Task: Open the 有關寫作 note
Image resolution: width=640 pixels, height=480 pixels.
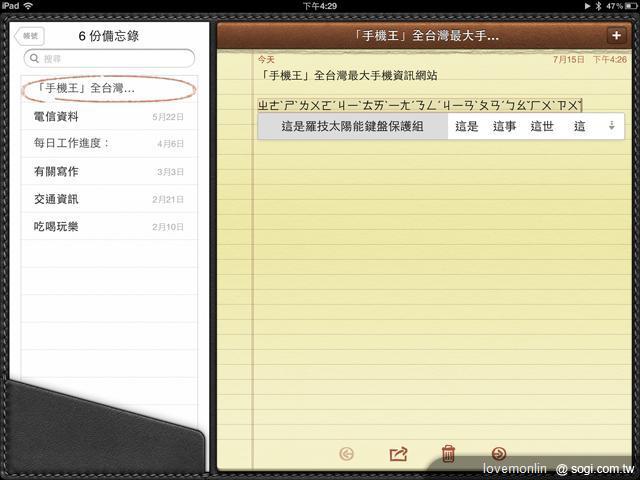Action: tap(109, 171)
